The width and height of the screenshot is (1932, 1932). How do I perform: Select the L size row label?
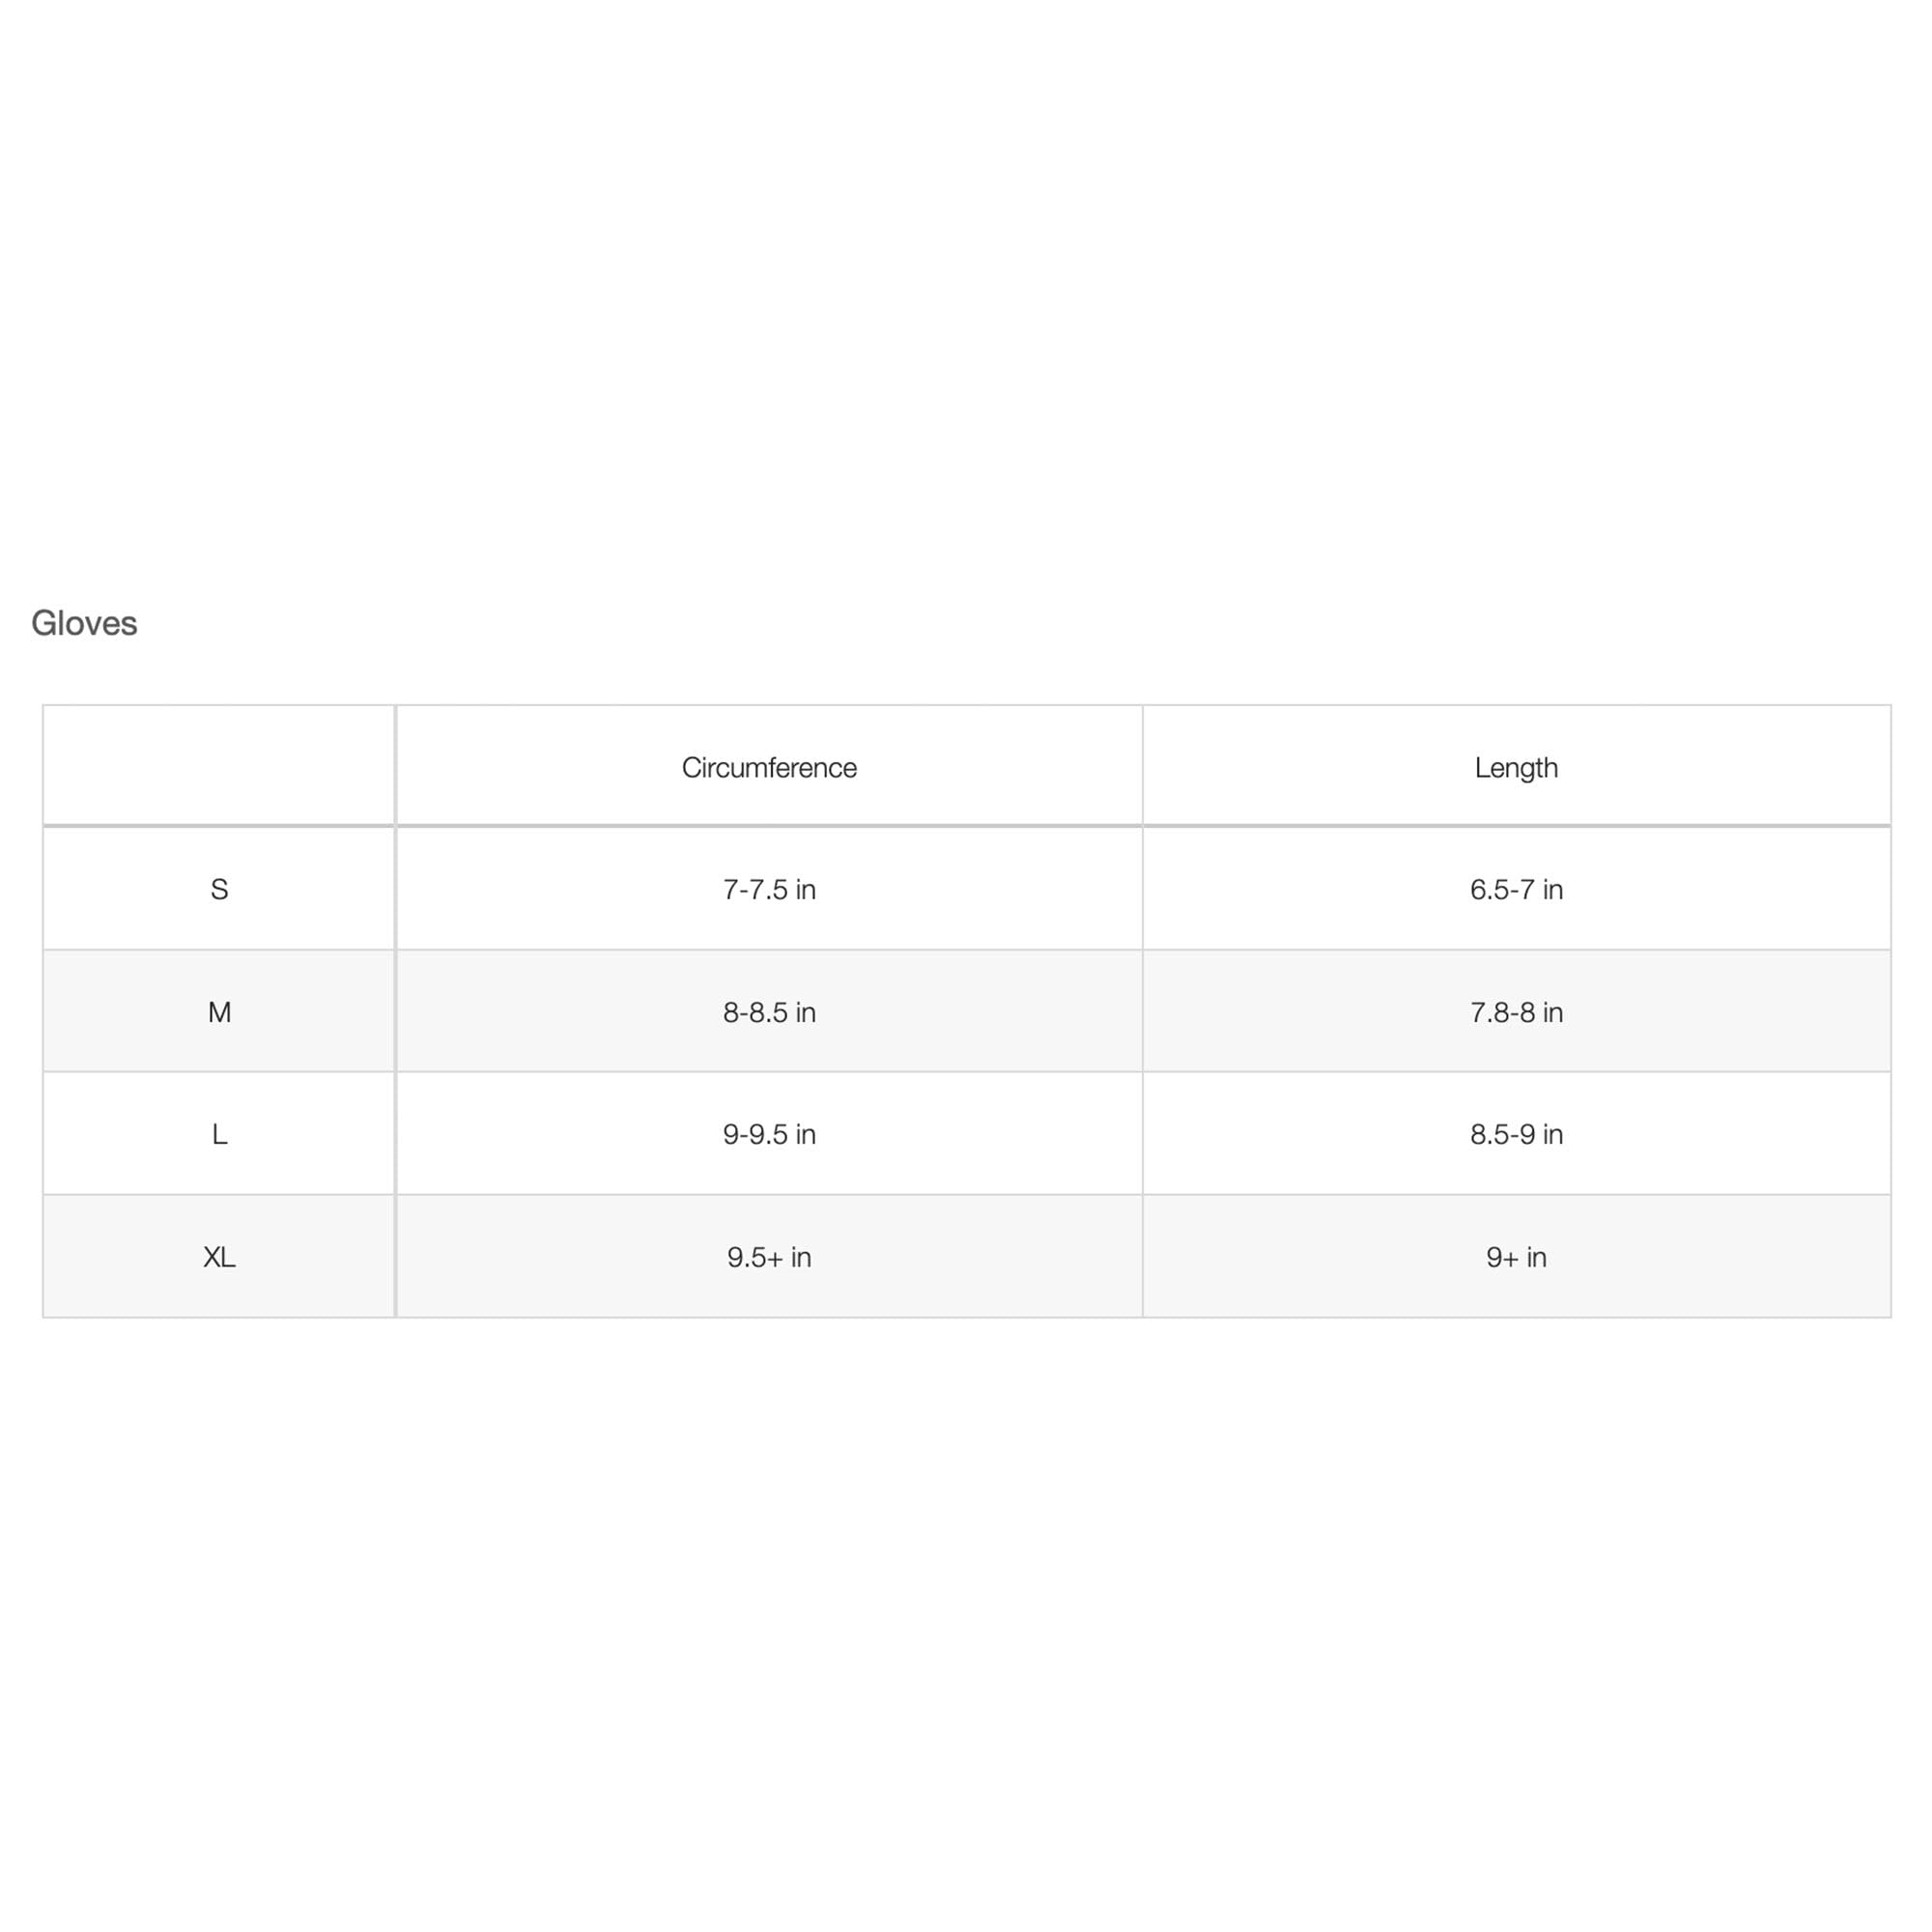(x=219, y=1134)
